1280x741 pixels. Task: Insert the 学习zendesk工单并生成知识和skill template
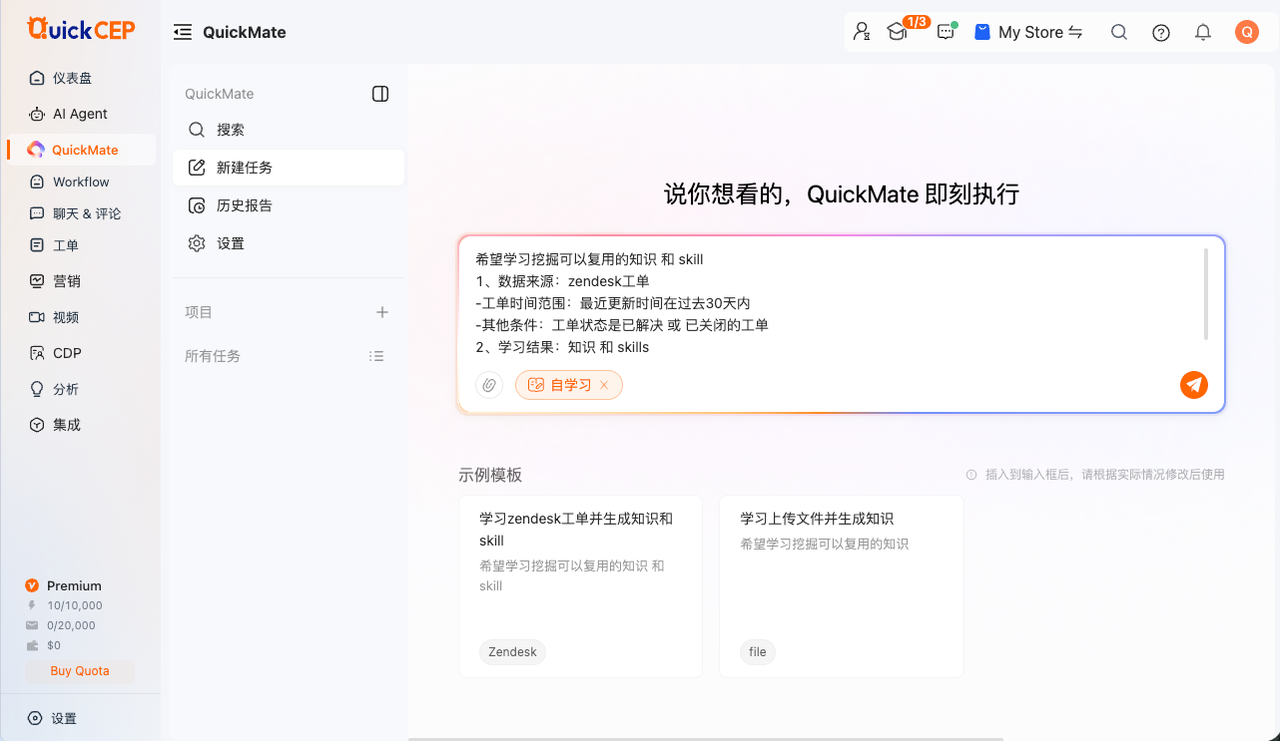pos(581,586)
